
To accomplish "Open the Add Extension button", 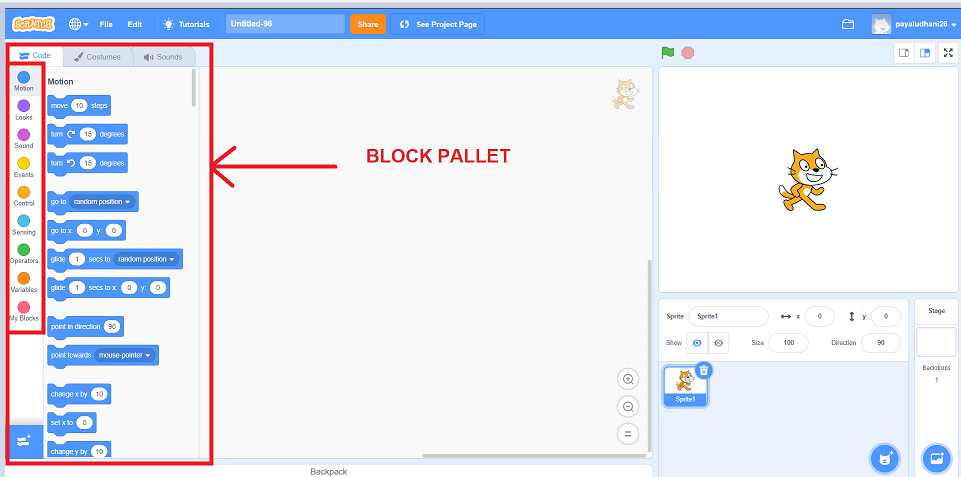I will [24, 441].
